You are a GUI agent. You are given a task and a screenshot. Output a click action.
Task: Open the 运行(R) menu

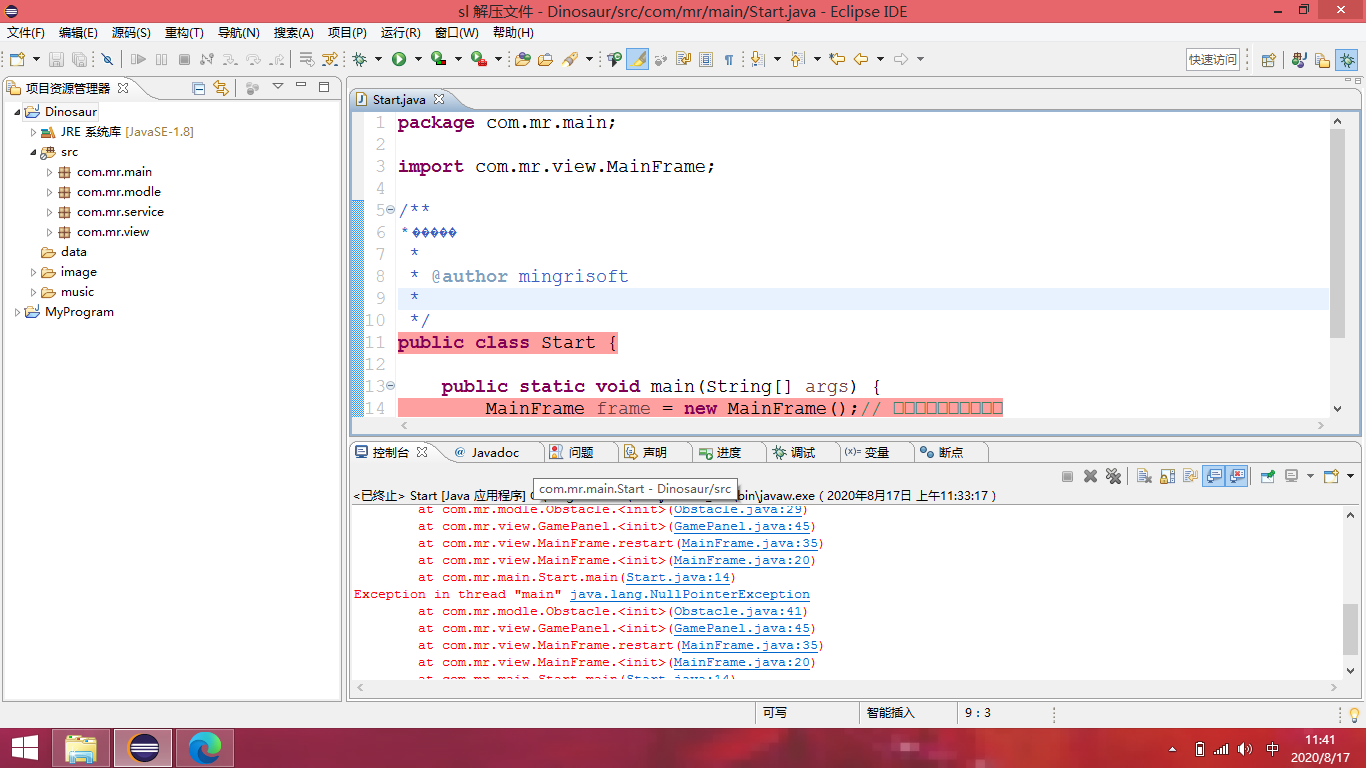(401, 32)
